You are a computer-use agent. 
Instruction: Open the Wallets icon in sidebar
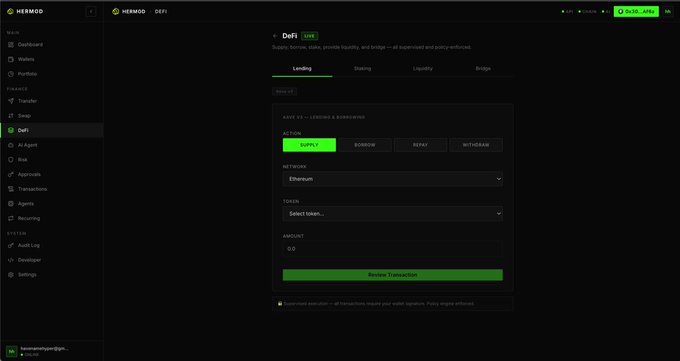(11, 59)
